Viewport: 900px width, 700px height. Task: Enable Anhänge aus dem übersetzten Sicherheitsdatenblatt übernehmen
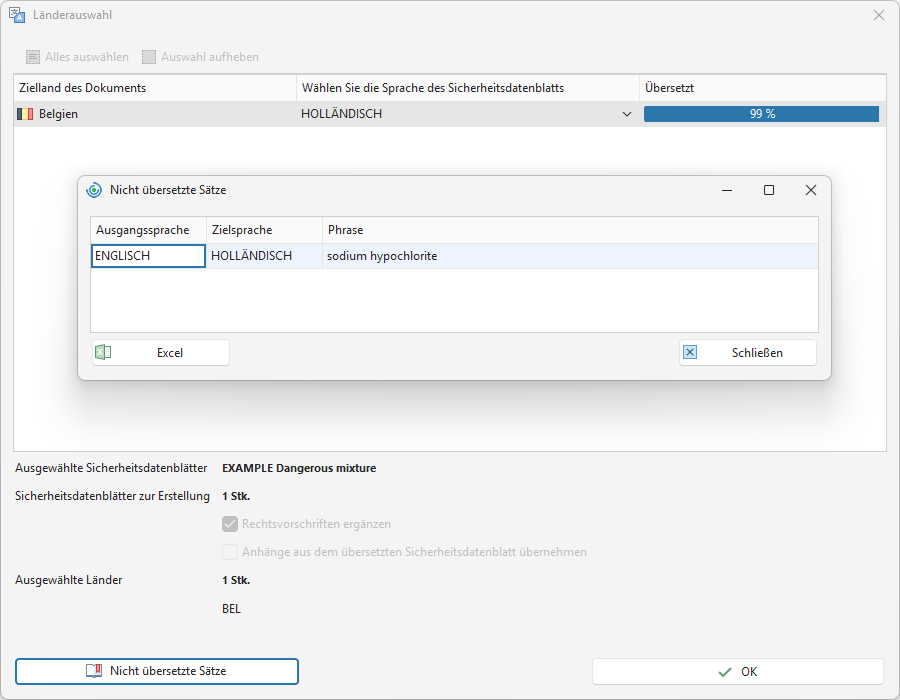tap(230, 552)
